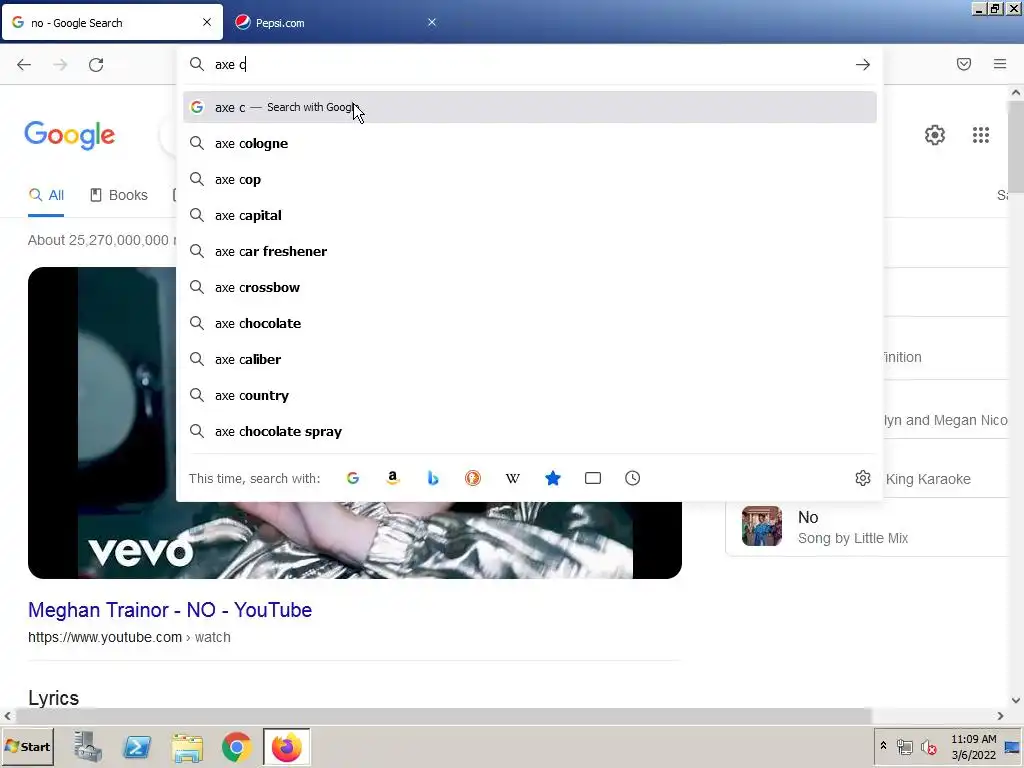Viewport: 1024px width, 768px height.
Task: Select the All search results tab
Action: click(46, 195)
